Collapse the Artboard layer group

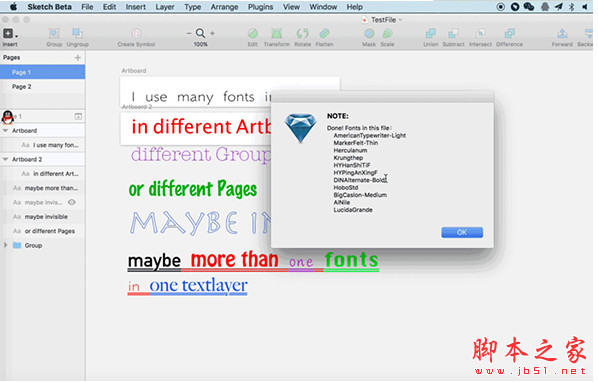[x=5, y=130]
